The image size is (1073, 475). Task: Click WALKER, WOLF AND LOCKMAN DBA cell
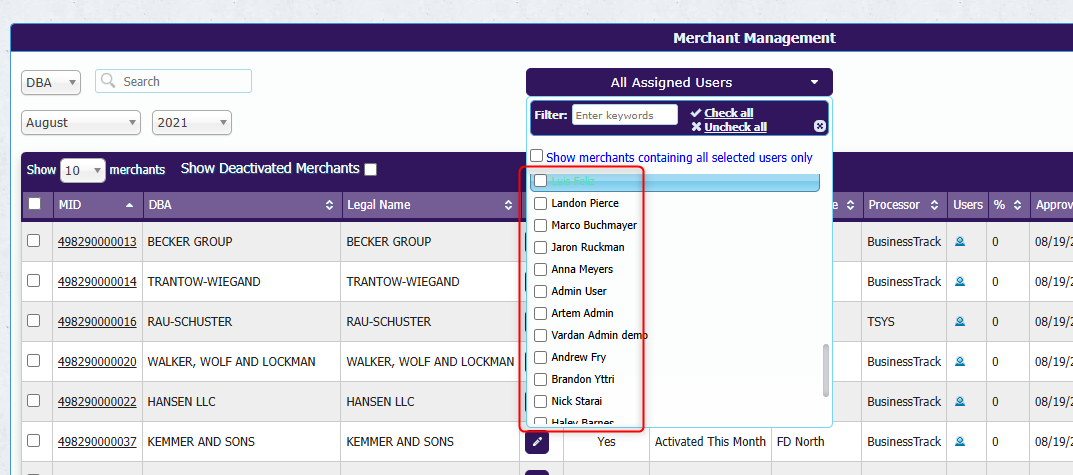(242, 361)
